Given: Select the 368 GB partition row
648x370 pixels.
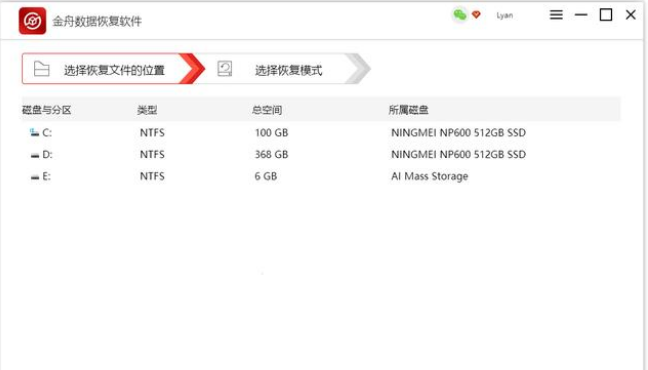Looking at the screenshot, I should pos(321,155).
